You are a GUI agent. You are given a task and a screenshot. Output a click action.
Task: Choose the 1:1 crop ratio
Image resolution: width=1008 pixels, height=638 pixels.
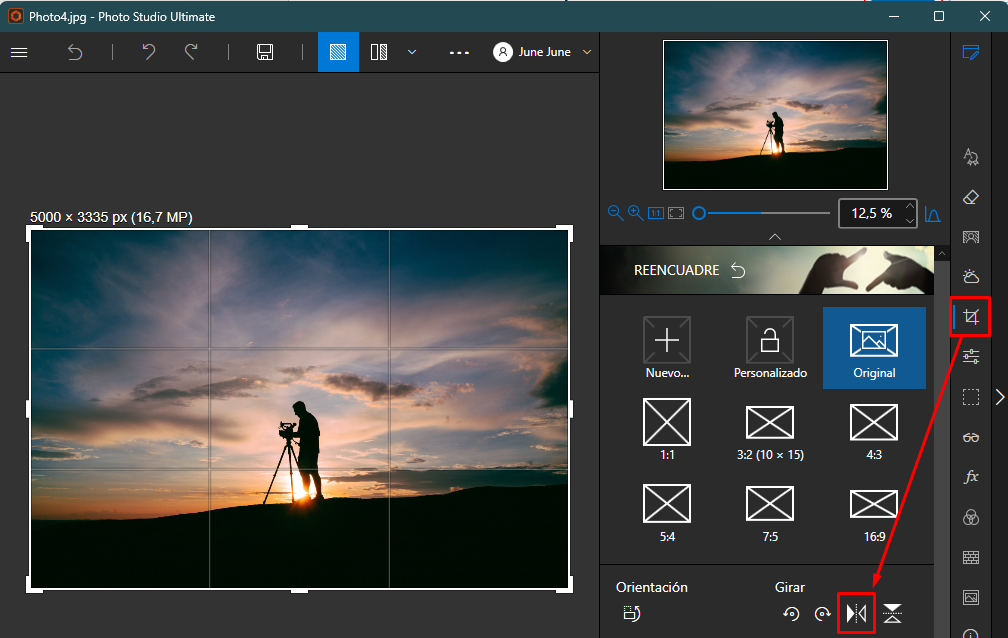click(667, 429)
